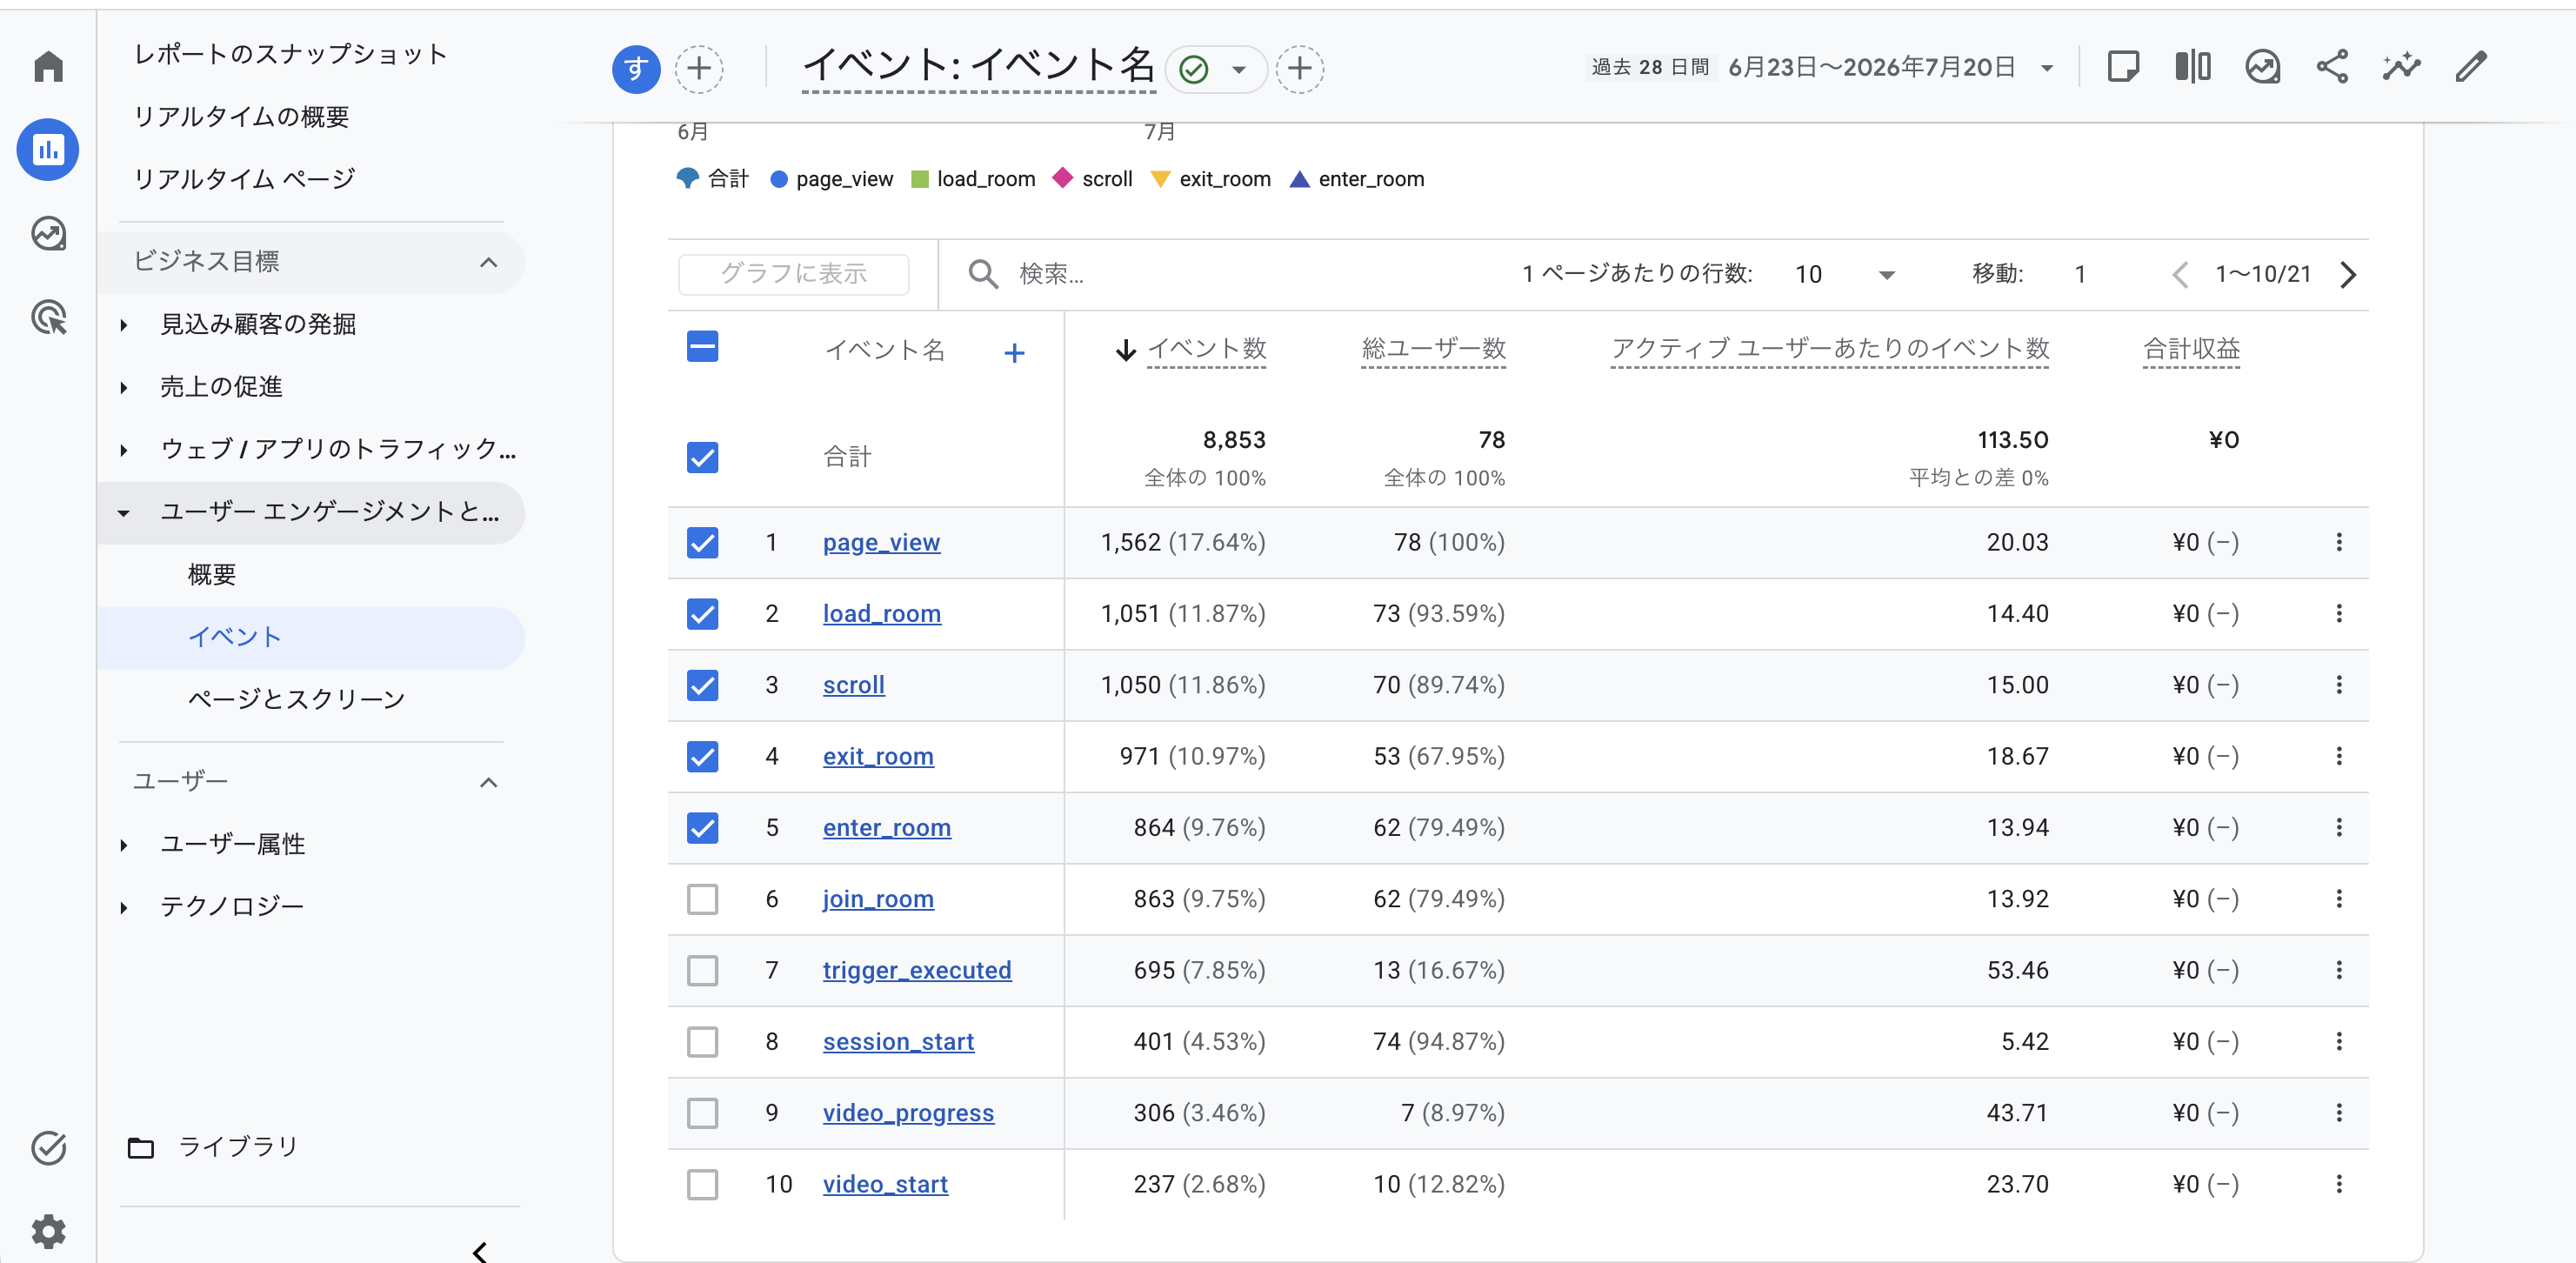2576x1263 pixels.
Task: Open more options for video_start row
Action: (x=2338, y=1184)
